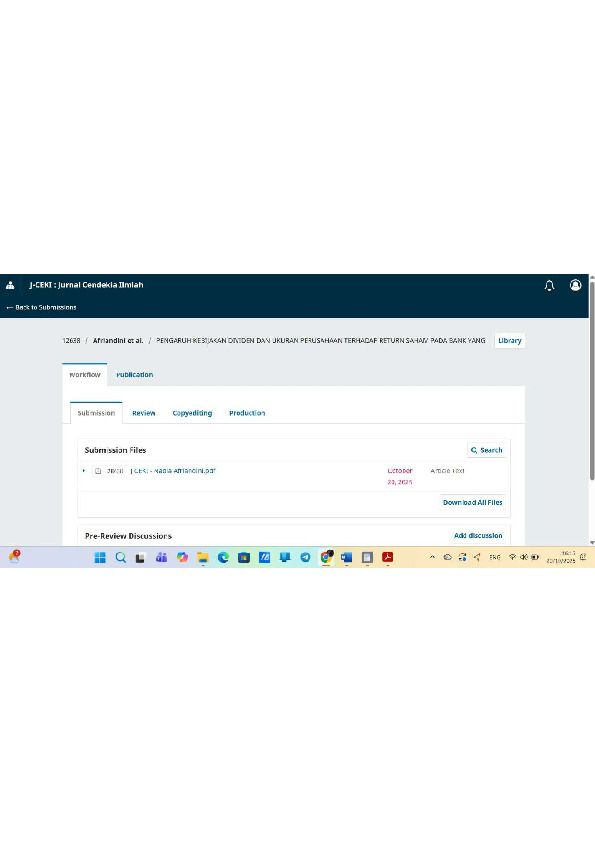The width and height of the screenshot is (595, 842).
Task: Click the submission title text PENGARUH KEBIJAKAN DIVIDEN
Action: 321,340
